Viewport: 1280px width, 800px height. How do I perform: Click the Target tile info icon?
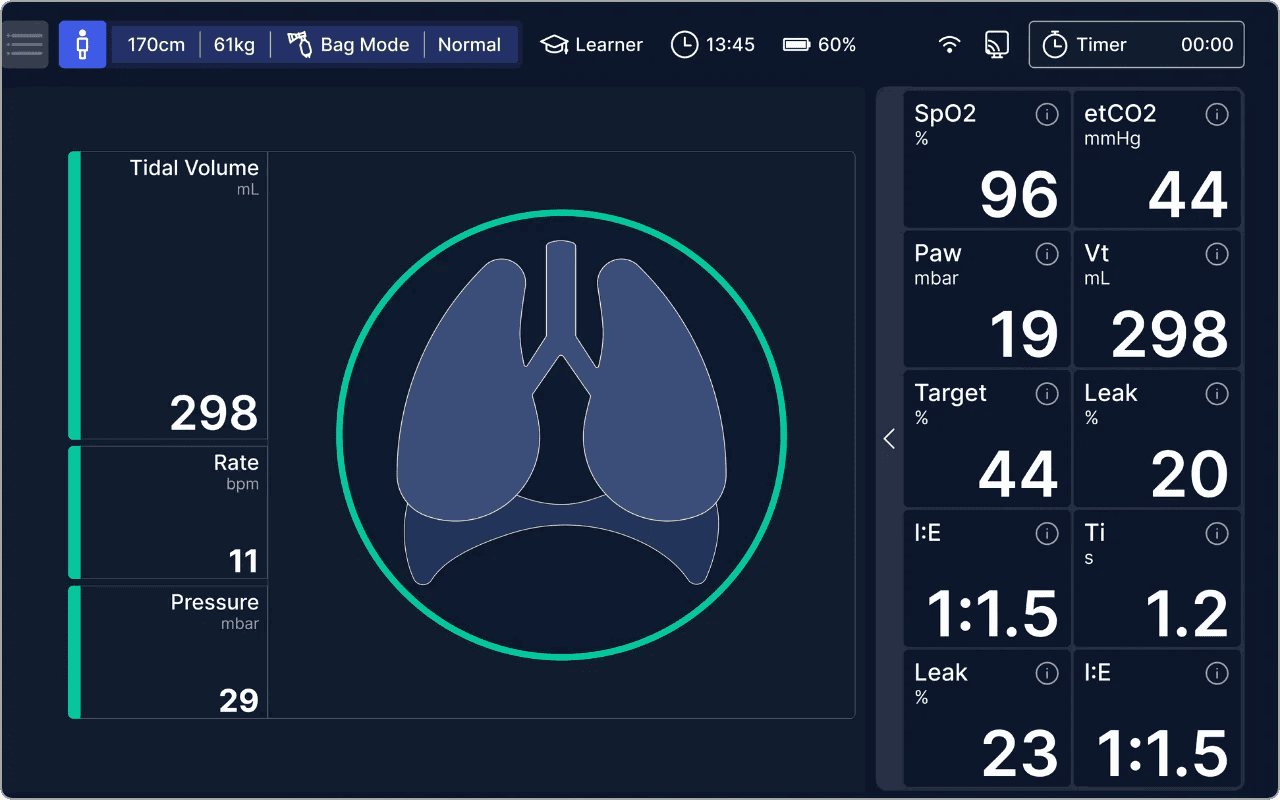[1046, 394]
